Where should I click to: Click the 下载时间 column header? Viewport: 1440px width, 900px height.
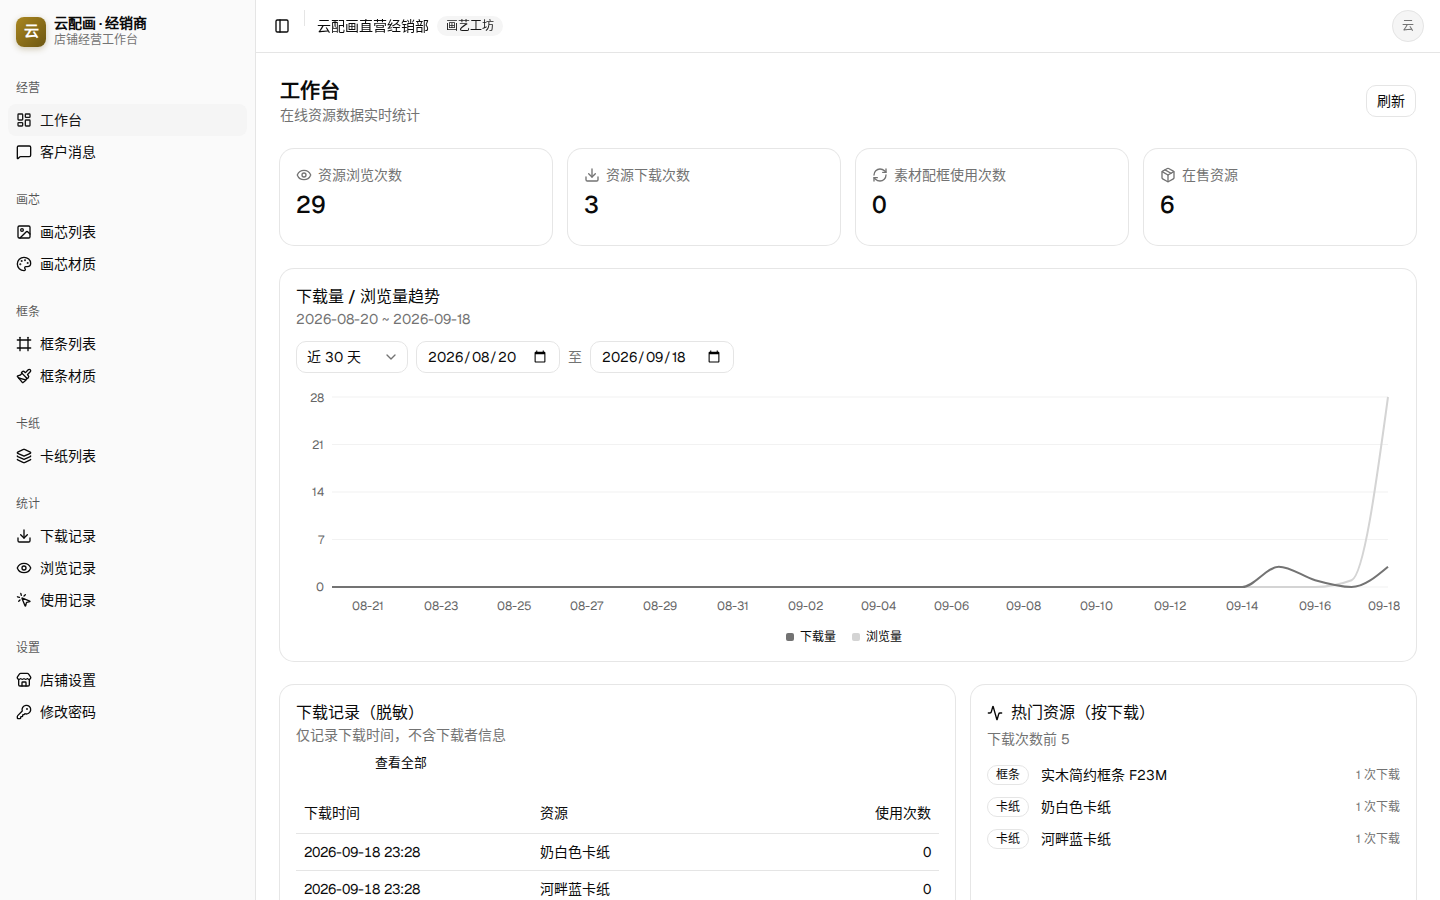pyautogui.click(x=332, y=814)
